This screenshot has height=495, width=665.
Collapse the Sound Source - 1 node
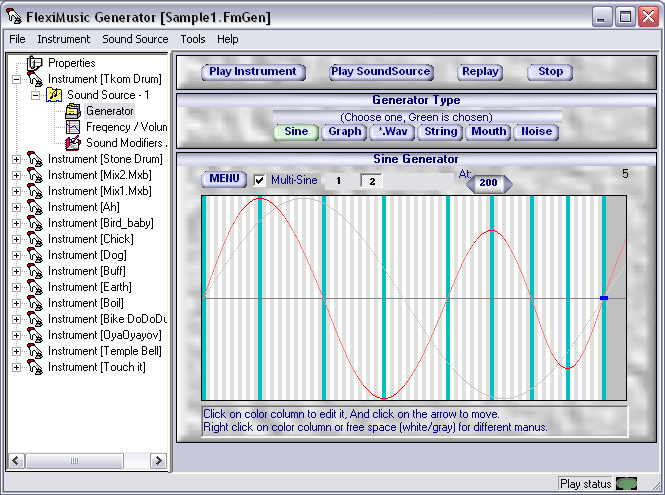tap(36, 95)
